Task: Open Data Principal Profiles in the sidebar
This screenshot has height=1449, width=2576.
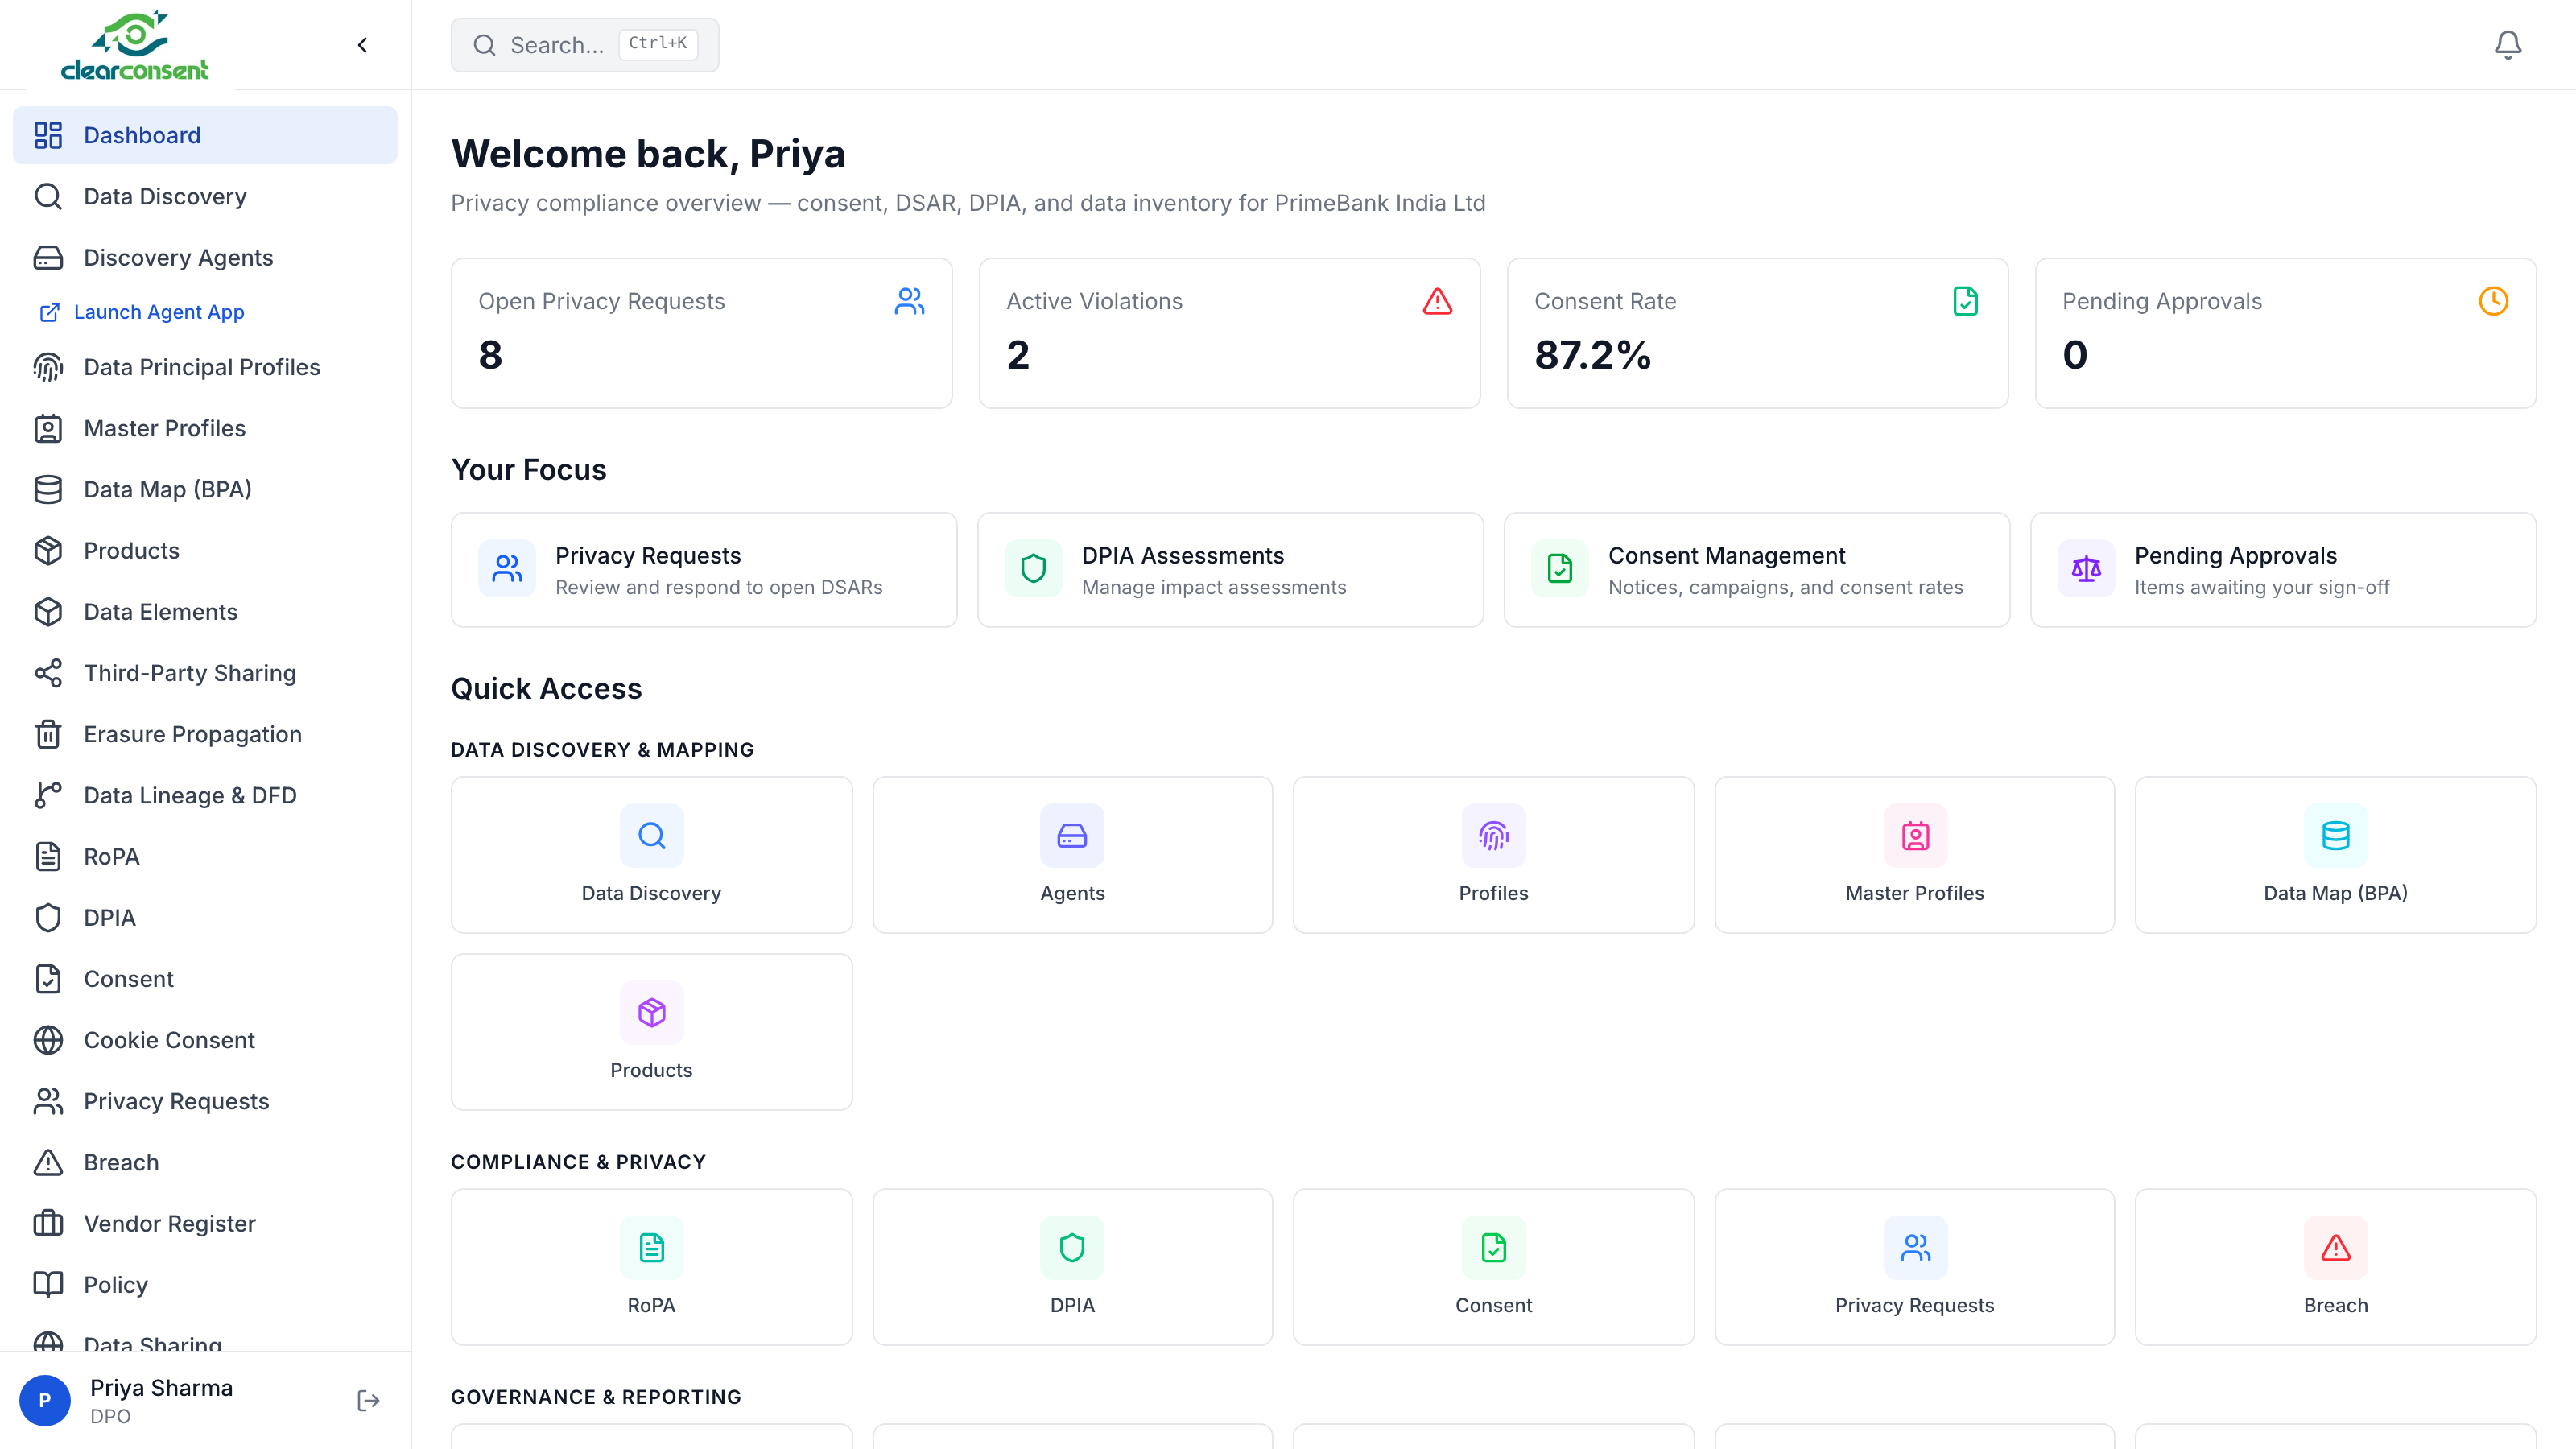Action: 205,367
